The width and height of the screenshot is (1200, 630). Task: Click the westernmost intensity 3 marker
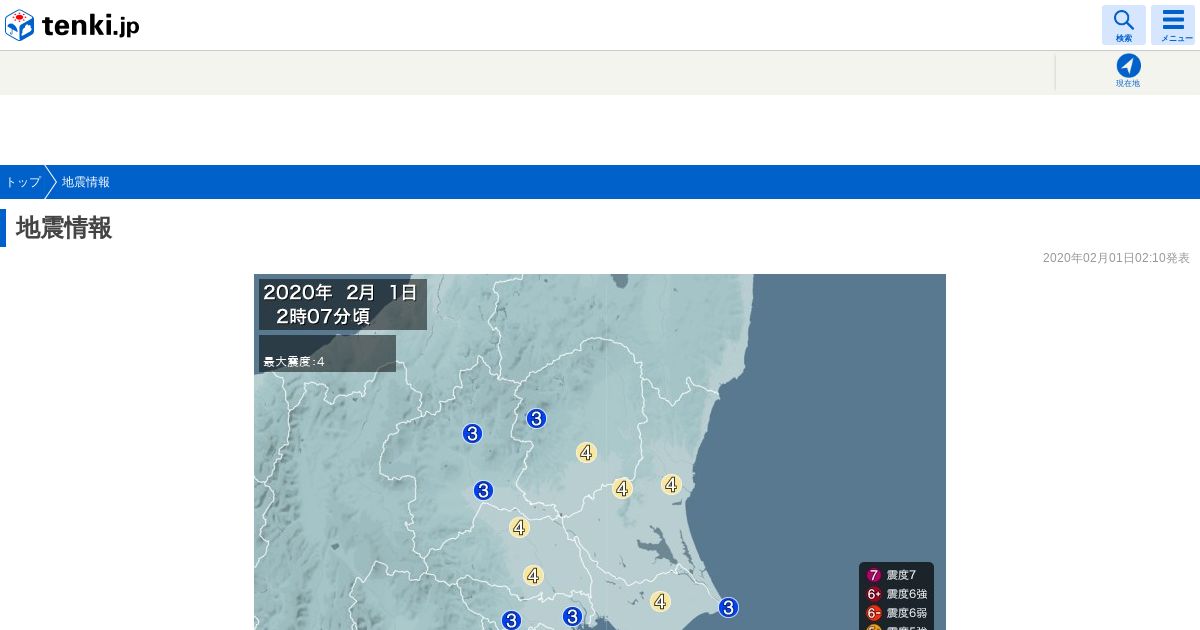click(473, 434)
